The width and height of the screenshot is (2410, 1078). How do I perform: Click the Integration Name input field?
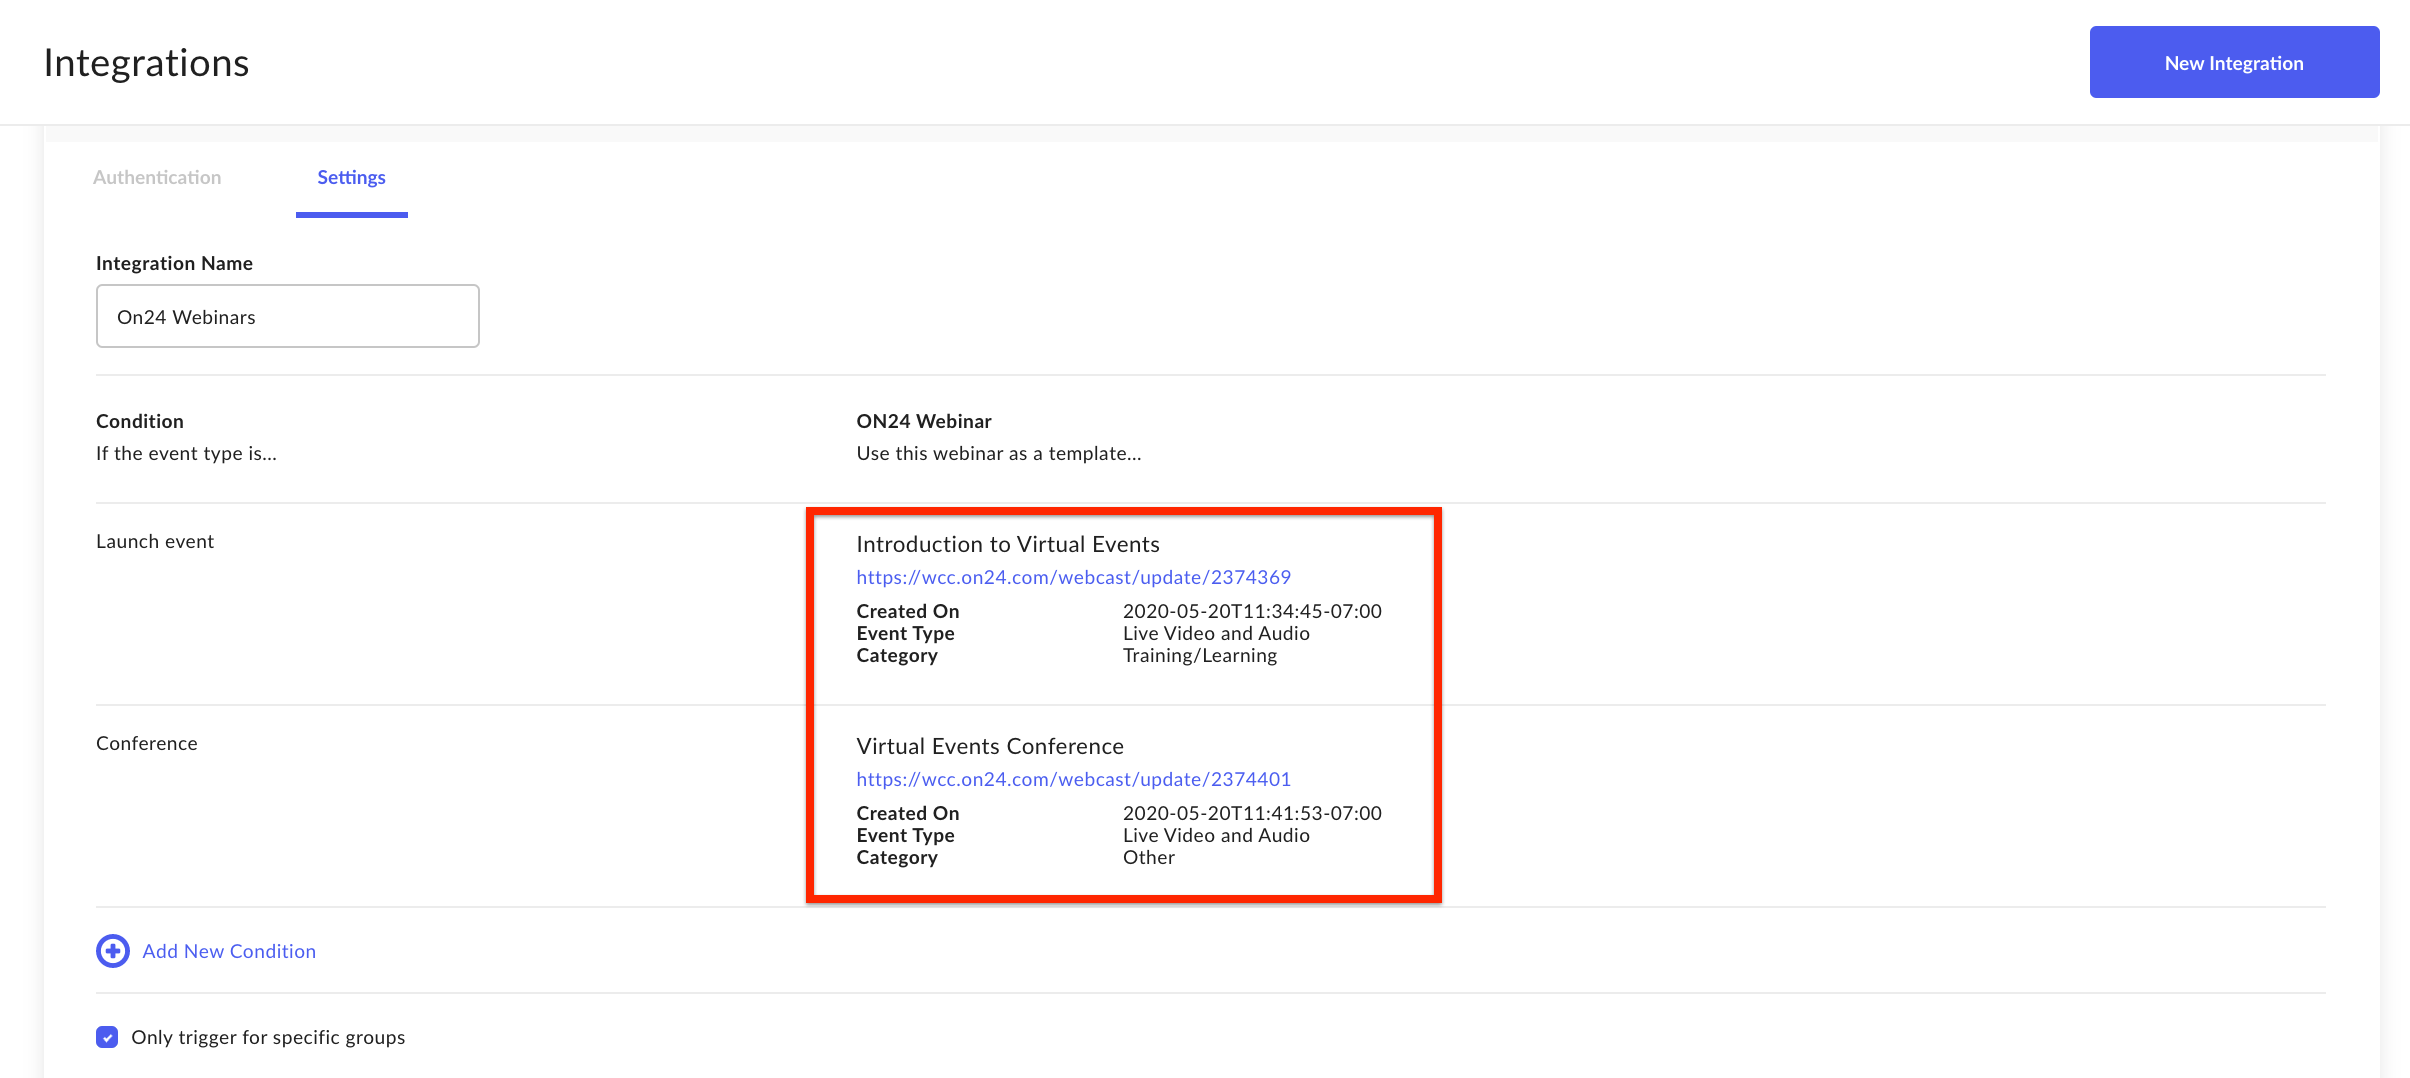tap(287, 316)
